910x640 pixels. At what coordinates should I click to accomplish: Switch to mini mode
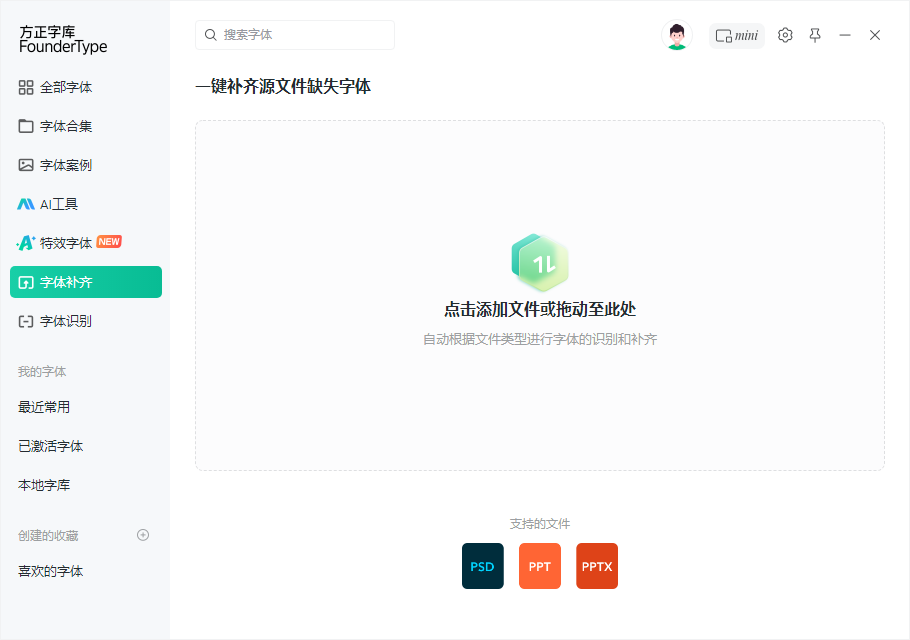pyautogui.click(x=737, y=35)
